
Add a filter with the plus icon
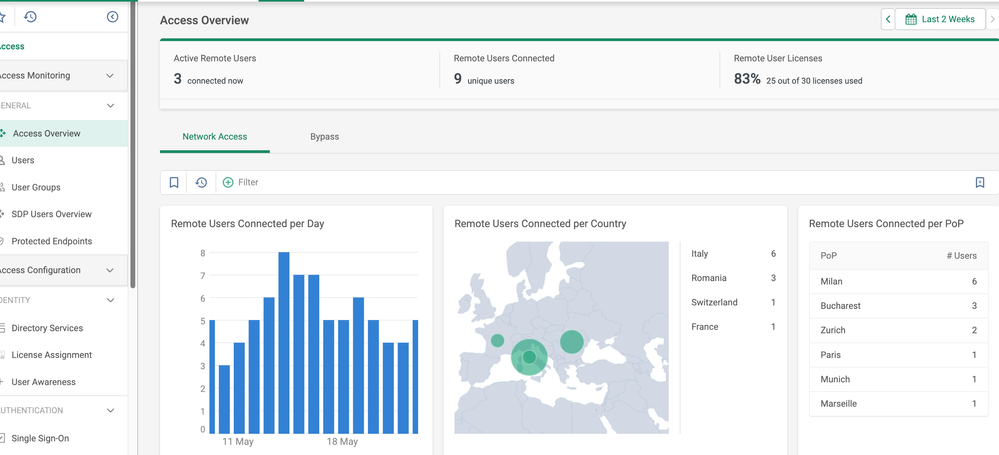click(228, 182)
